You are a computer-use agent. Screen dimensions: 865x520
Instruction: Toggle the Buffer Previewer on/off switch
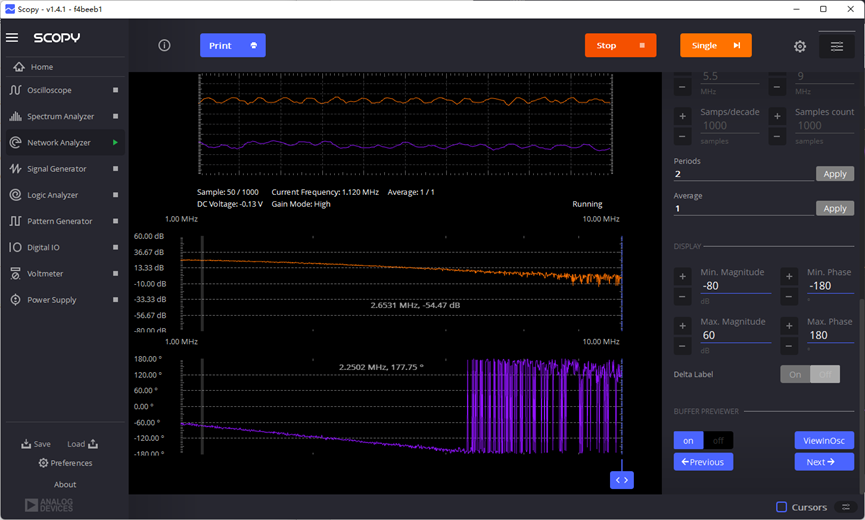click(x=703, y=441)
